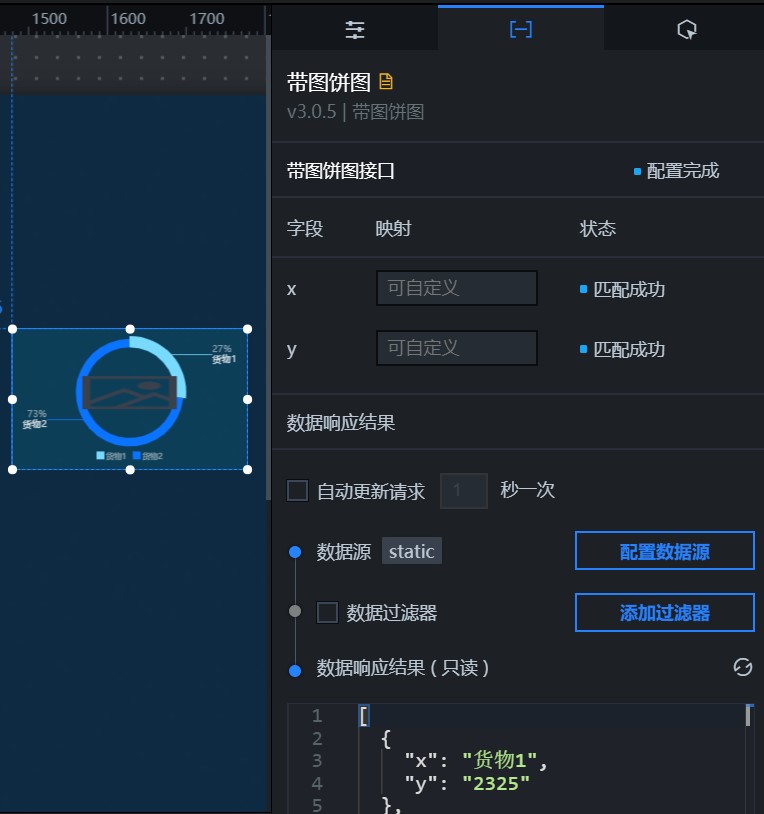Select the static data source tag
764x814 pixels.
coord(412,551)
